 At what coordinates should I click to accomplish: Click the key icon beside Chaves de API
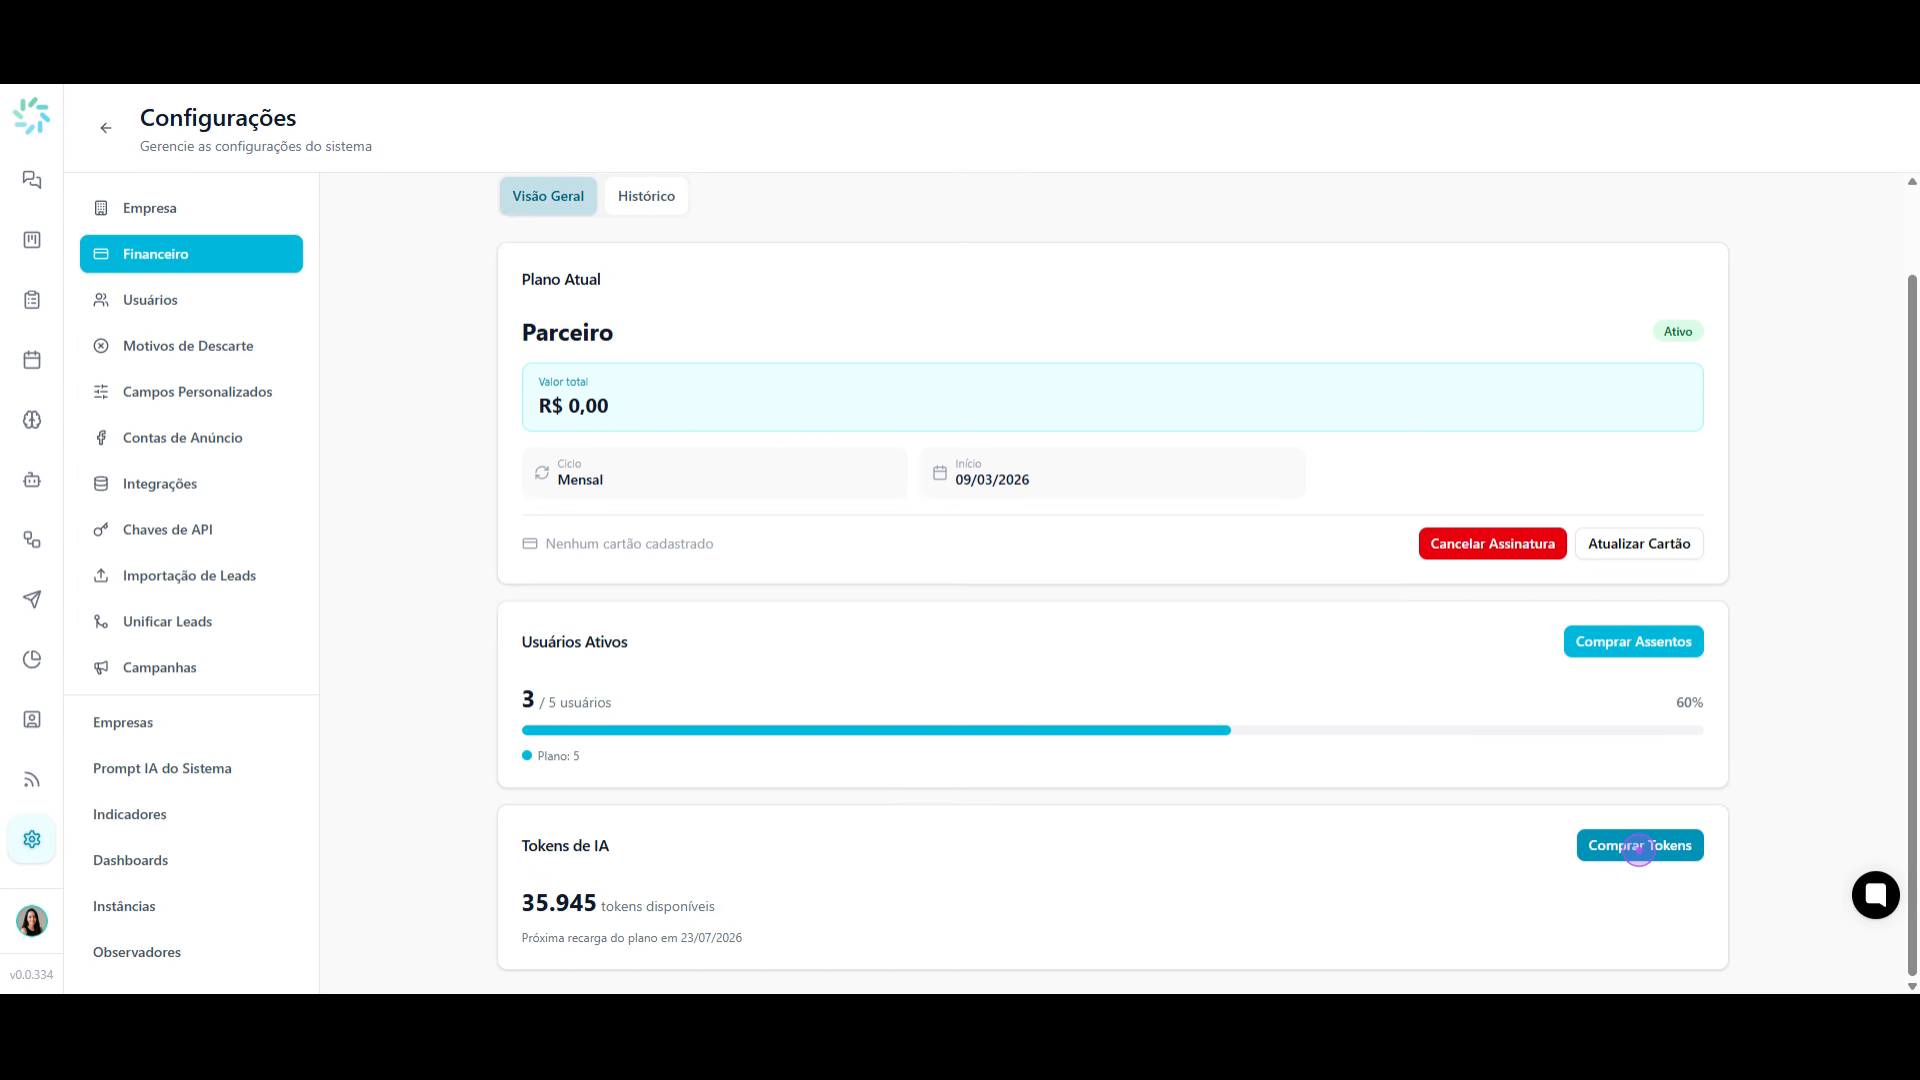coord(101,530)
